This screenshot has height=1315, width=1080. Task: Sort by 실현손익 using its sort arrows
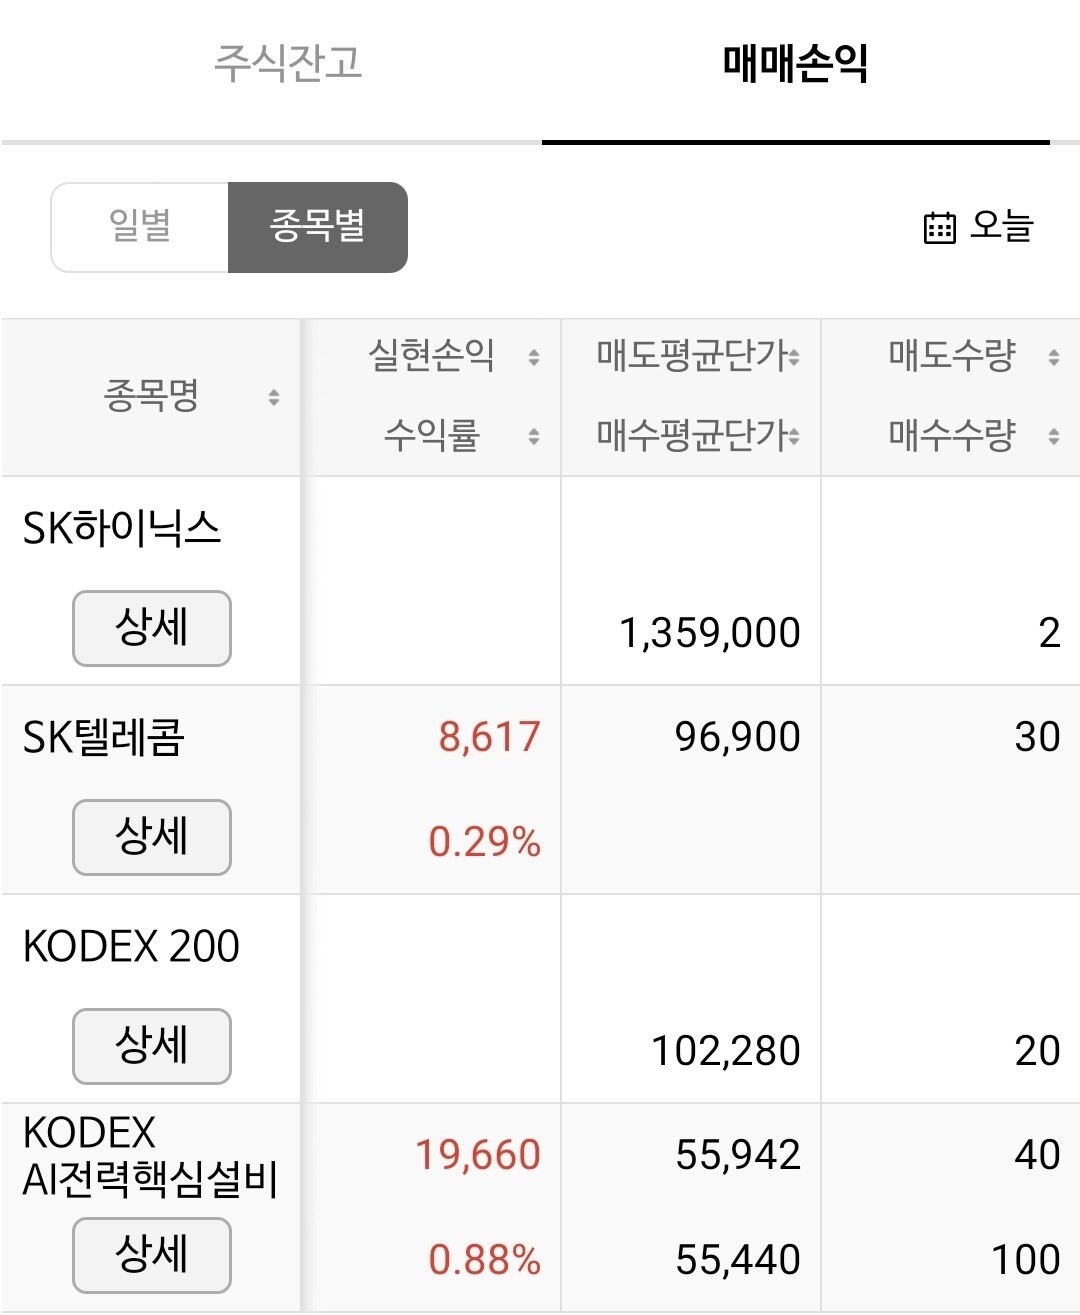coord(534,357)
